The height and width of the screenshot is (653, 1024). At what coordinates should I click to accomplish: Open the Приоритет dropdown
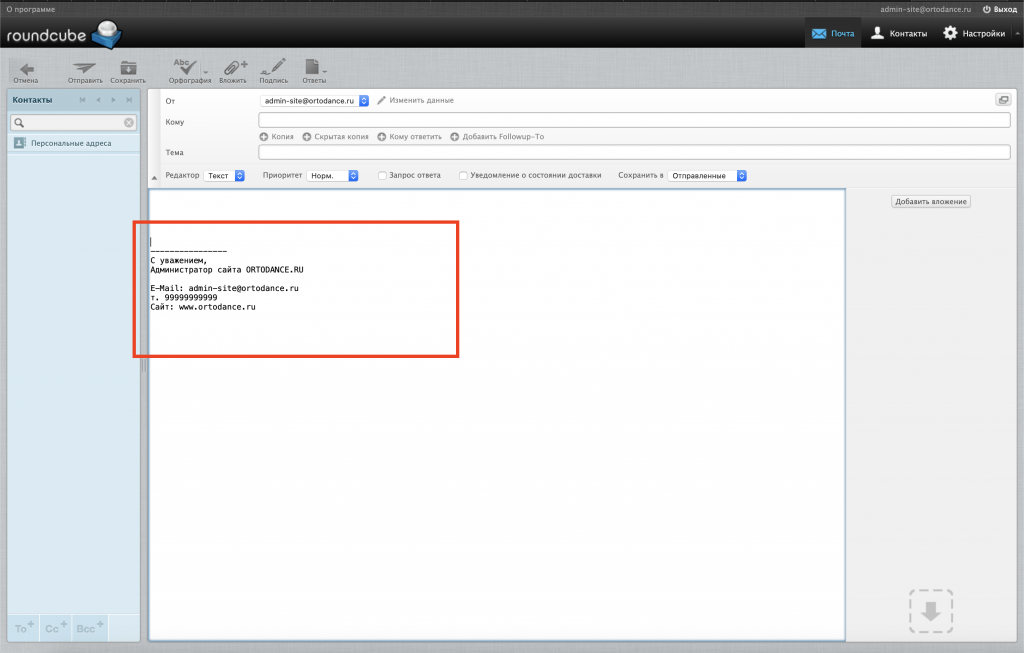coord(332,176)
